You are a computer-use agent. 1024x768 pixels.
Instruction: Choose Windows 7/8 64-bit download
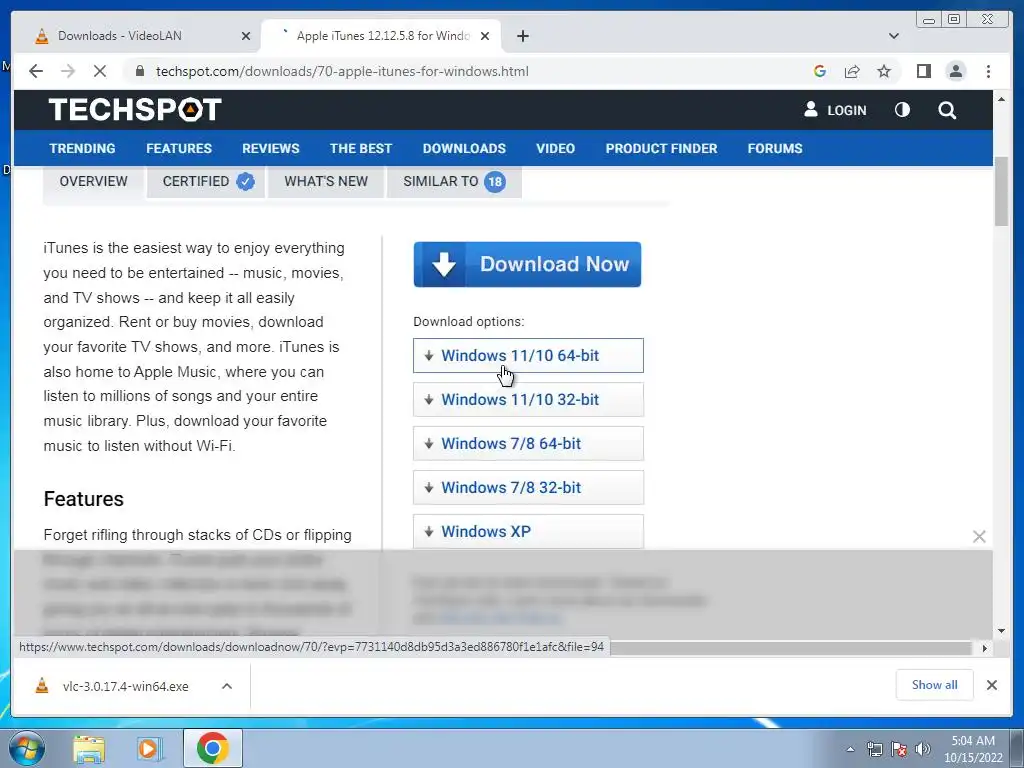tap(528, 443)
